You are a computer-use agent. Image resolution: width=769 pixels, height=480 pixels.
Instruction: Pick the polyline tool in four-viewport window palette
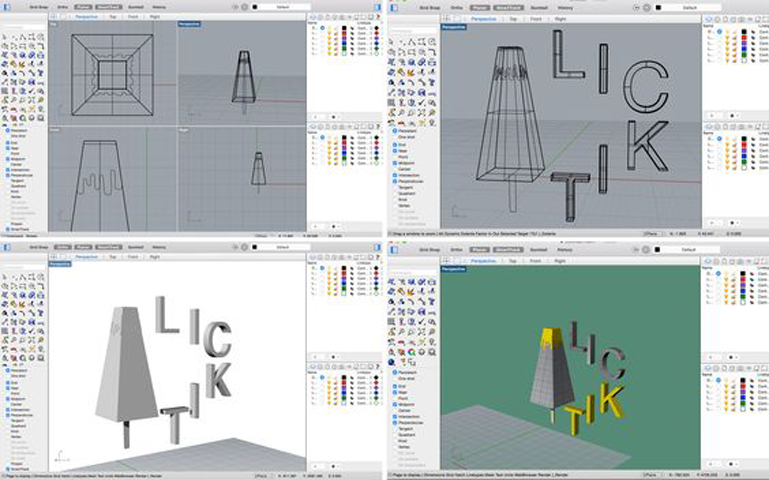(23, 37)
